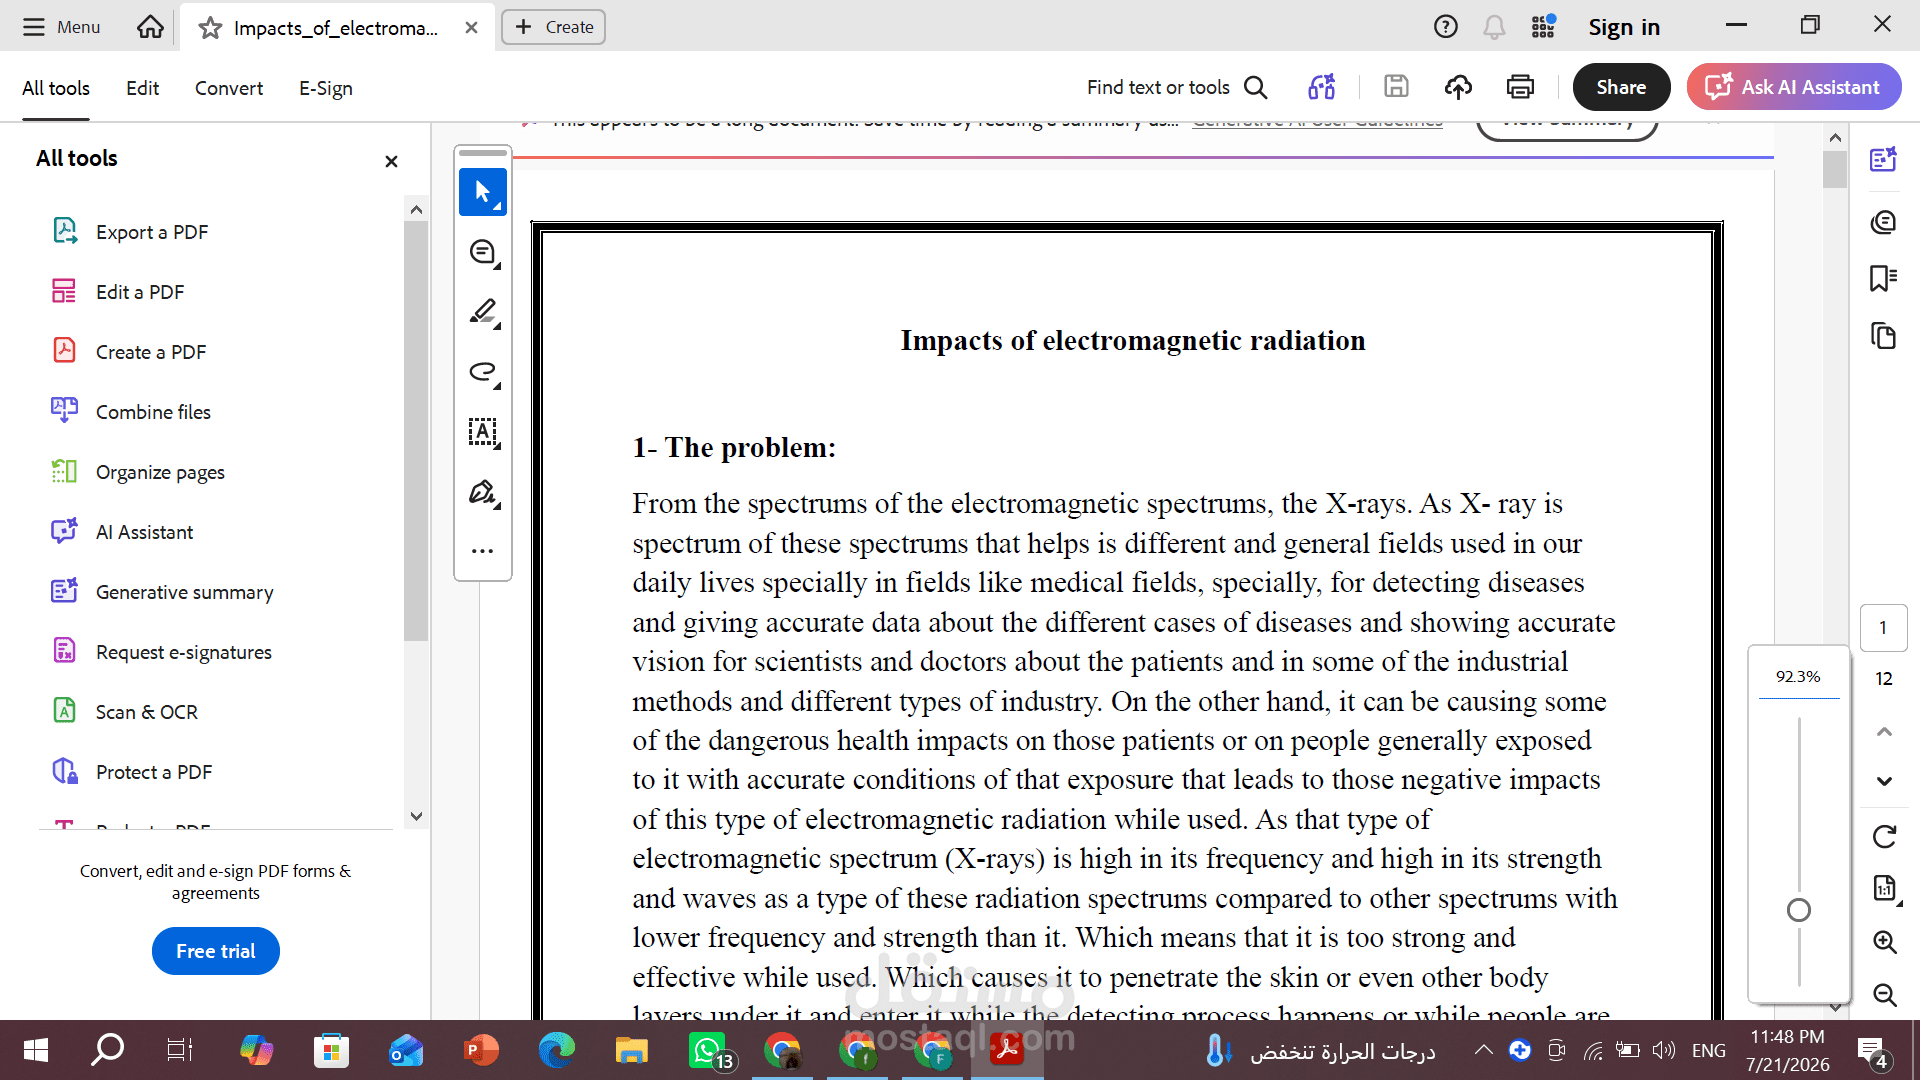Image resolution: width=1920 pixels, height=1080 pixels.
Task: Close the All tools panel
Action: pos(392,161)
